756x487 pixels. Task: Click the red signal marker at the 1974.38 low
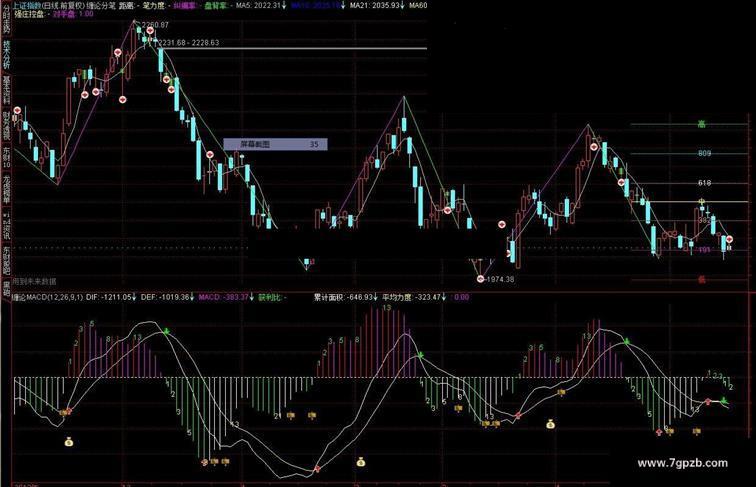click(x=480, y=279)
